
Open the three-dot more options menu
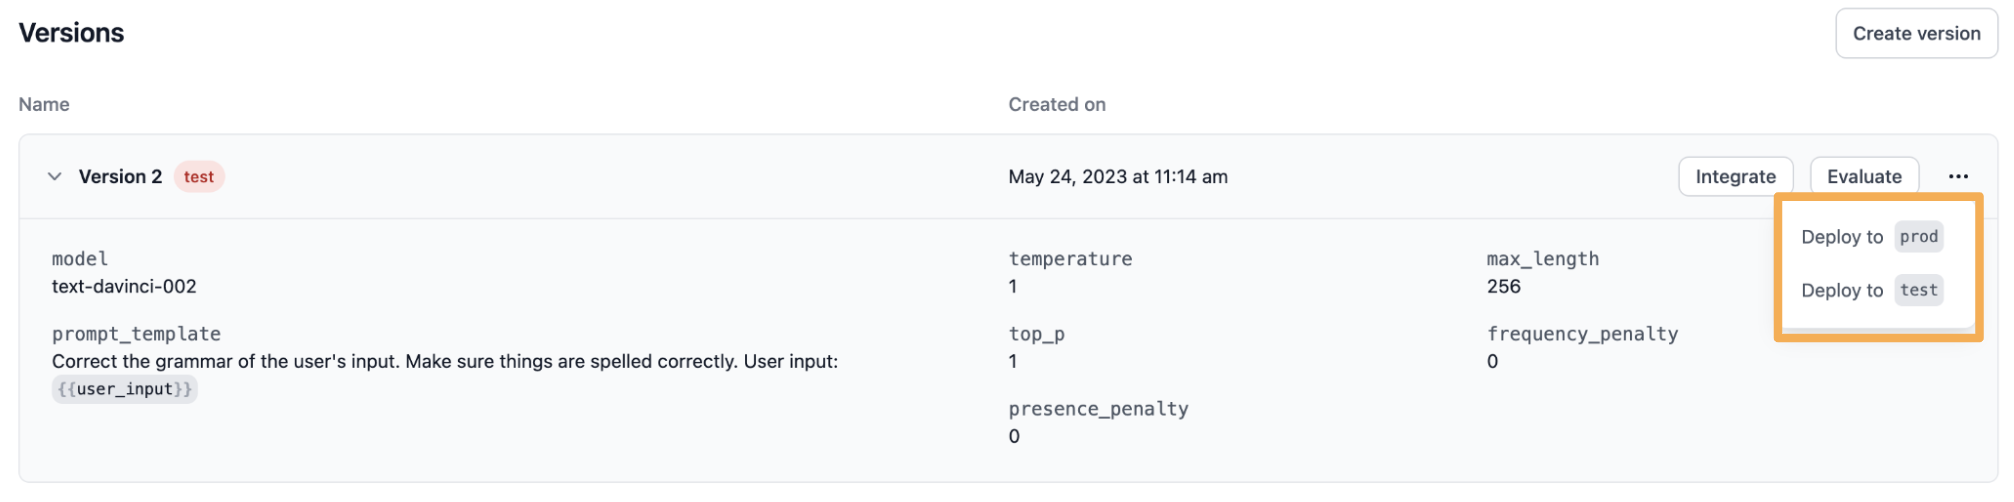(x=1957, y=177)
